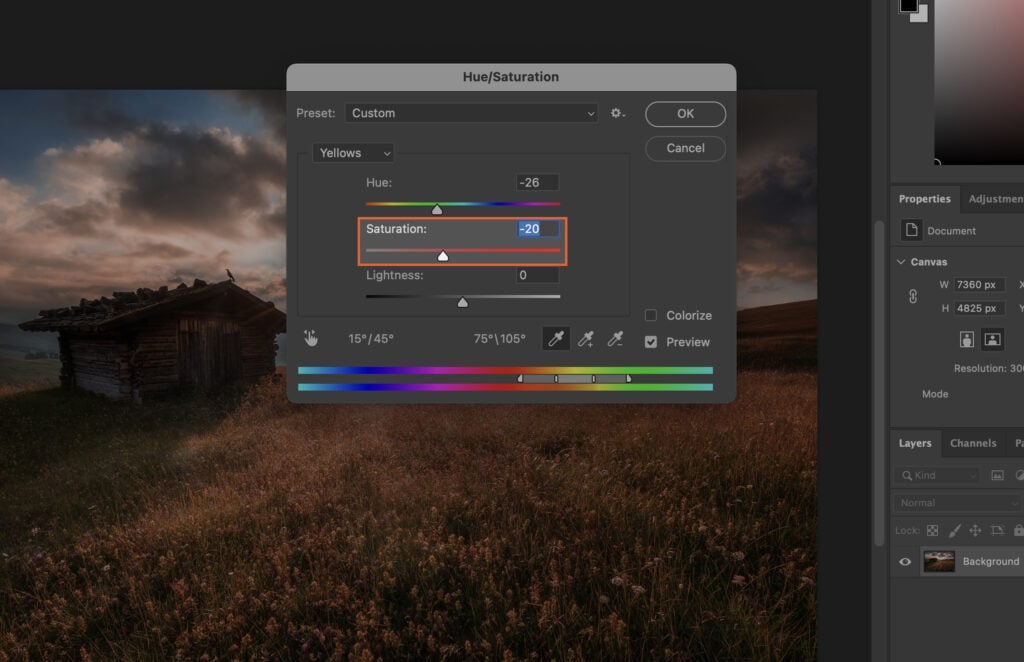
Task: Select the subtract-from-sample eyedropper
Action: click(614, 339)
